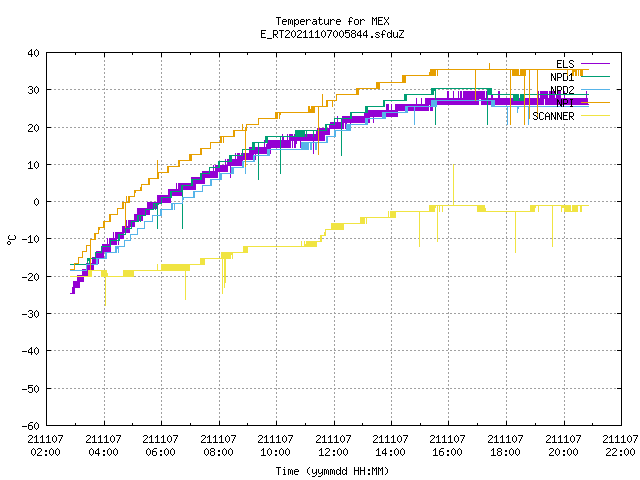Screen dimensions: 640x480
Task: Click the x-axis tick label 211107 10:00
Action: [x=276, y=446]
